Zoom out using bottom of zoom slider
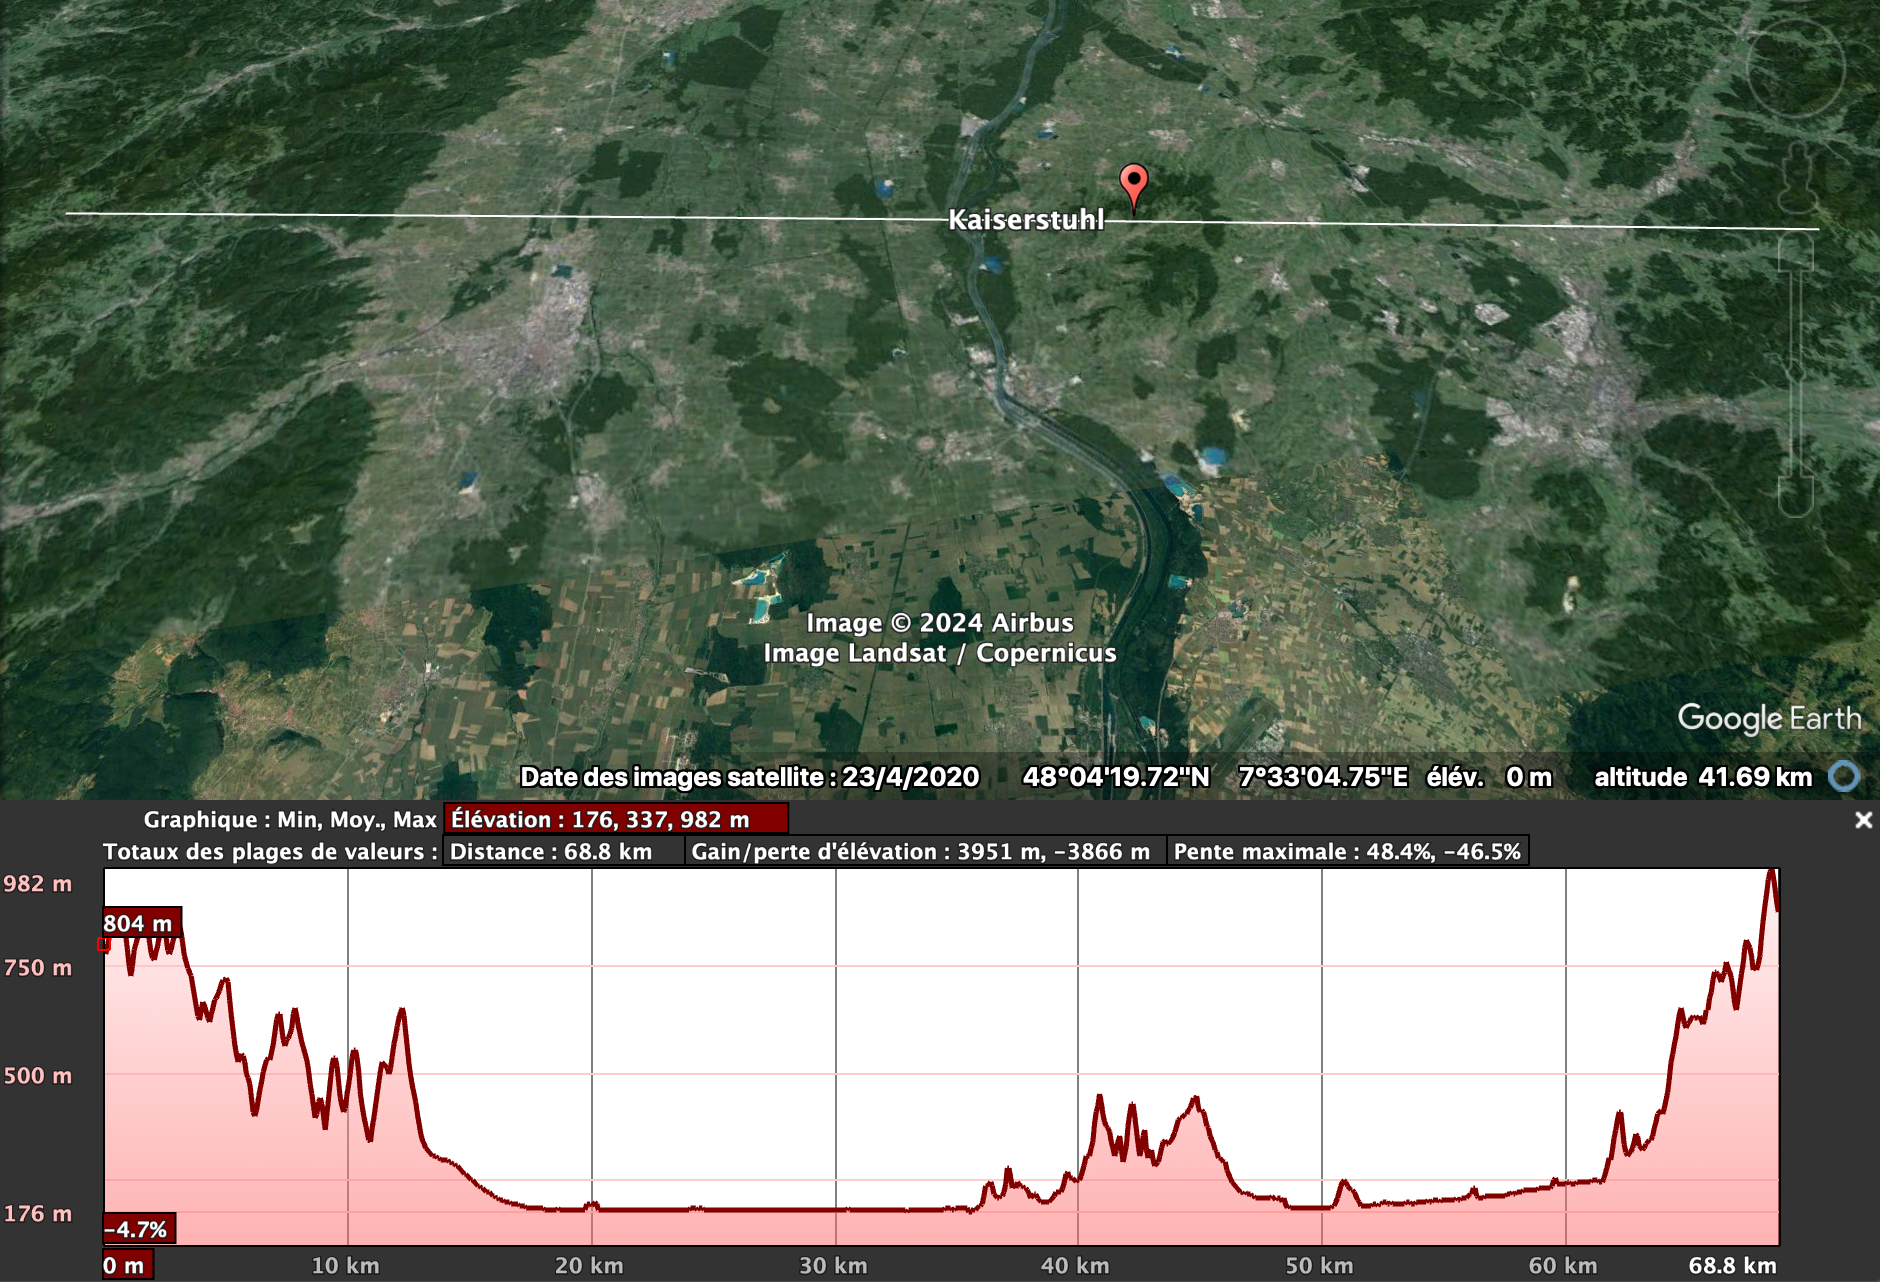The height and width of the screenshot is (1282, 1880). 1796,496
